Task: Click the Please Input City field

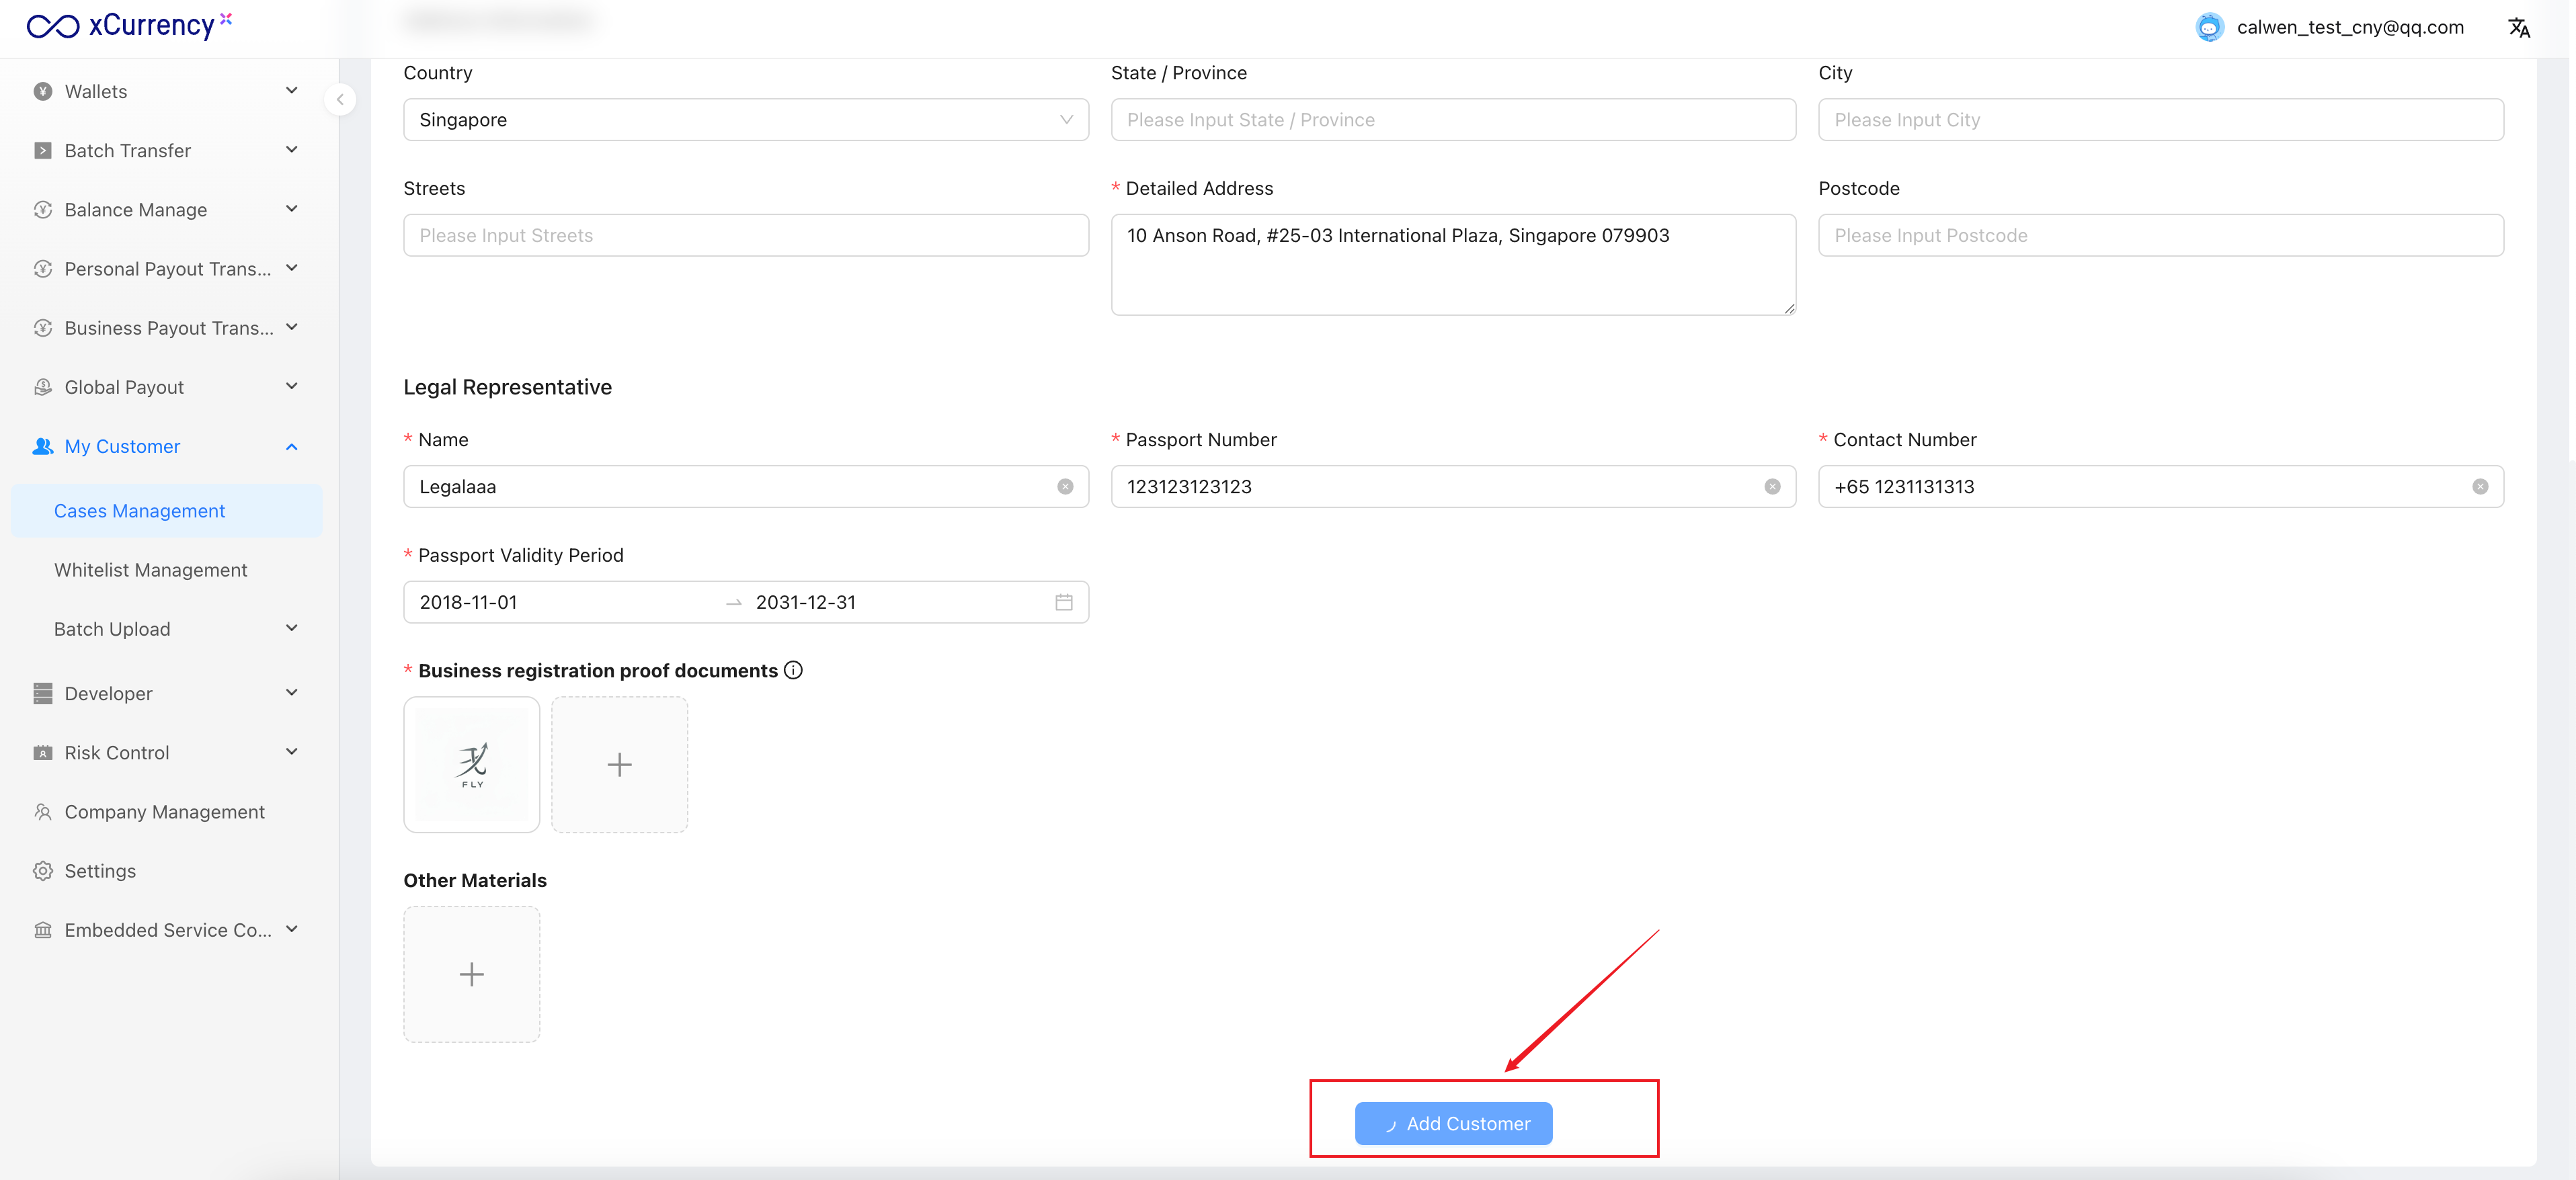Action: pyautogui.click(x=2160, y=120)
